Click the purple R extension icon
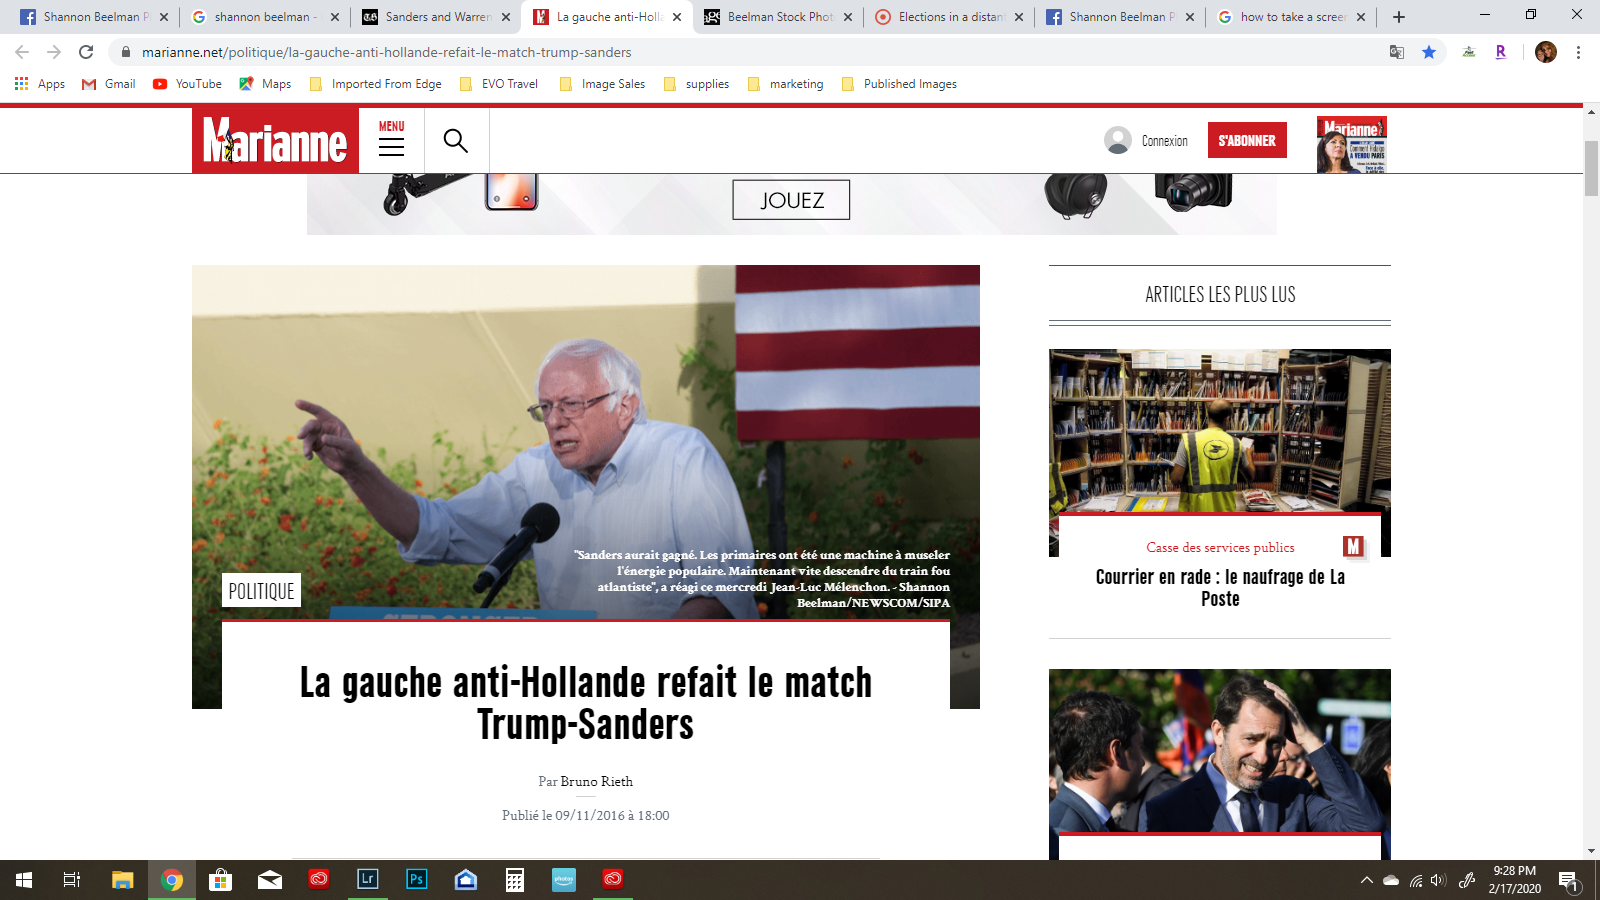 1501,52
